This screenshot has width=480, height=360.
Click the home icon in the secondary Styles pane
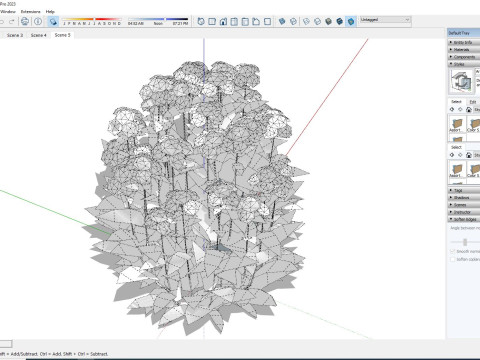coord(469,155)
